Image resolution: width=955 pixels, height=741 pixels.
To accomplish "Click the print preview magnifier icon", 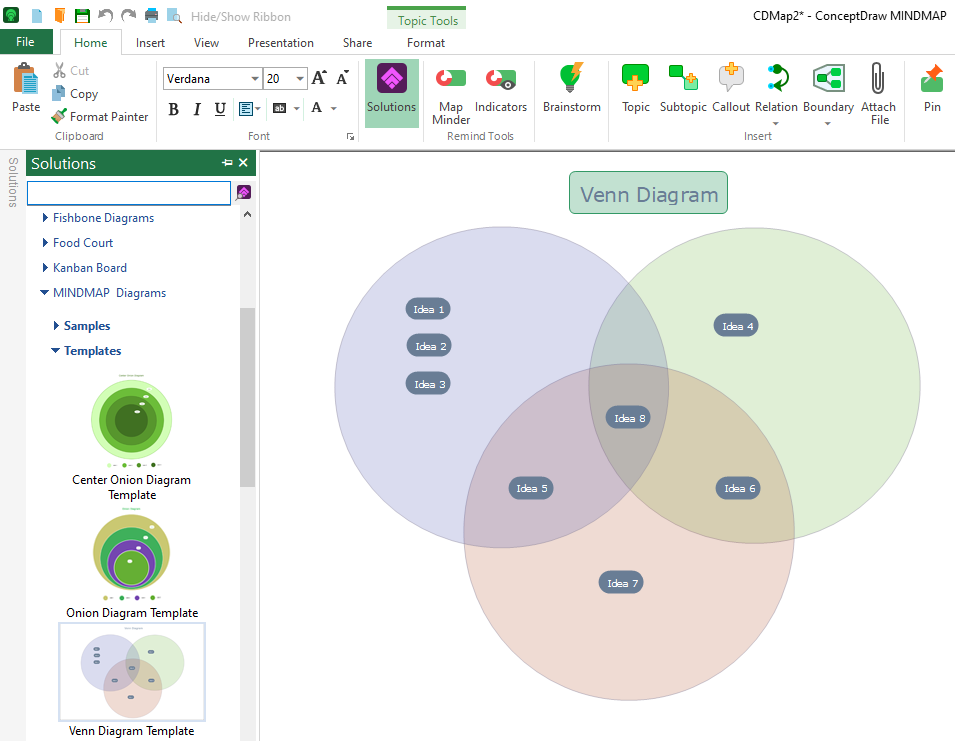I will click(174, 16).
